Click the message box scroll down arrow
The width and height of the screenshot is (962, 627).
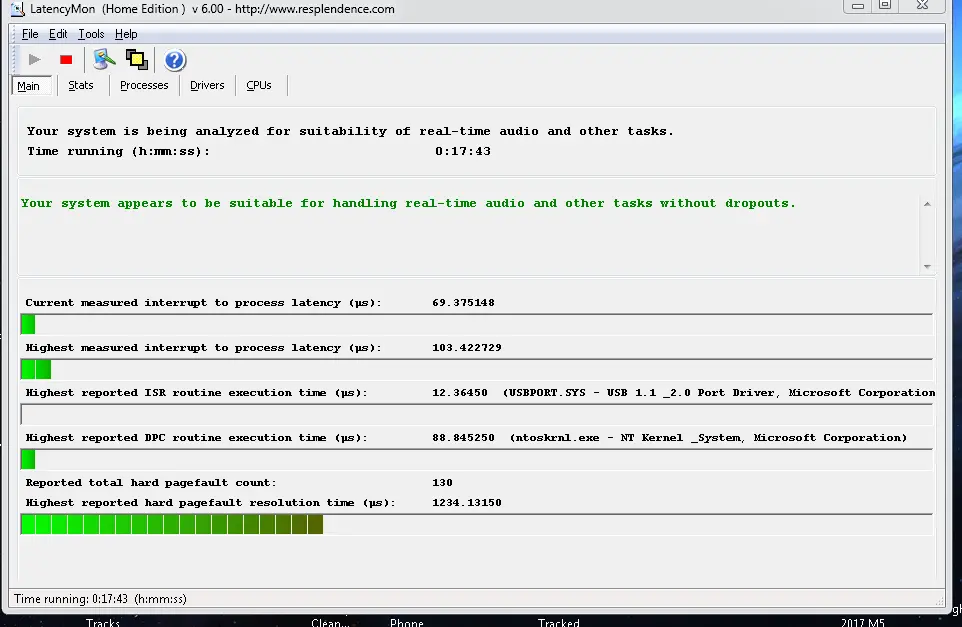tap(927, 267)
